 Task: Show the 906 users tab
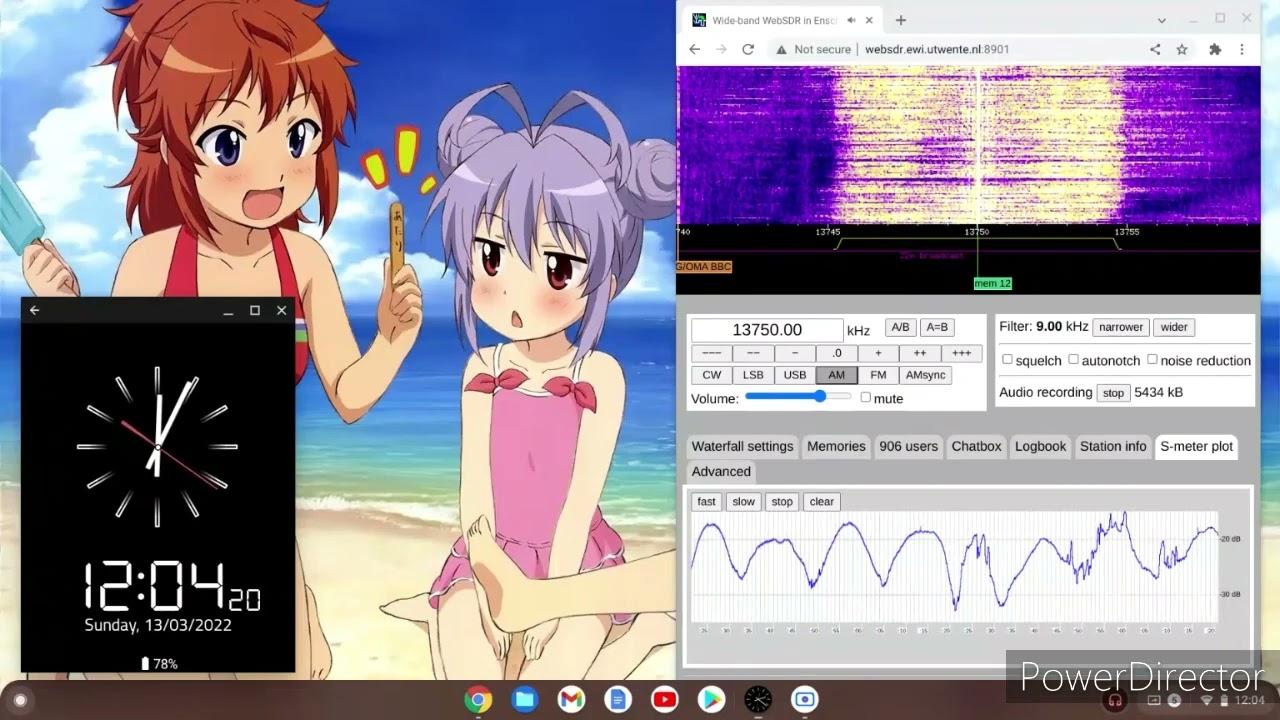pyautogui.click(x=908, y=447)
